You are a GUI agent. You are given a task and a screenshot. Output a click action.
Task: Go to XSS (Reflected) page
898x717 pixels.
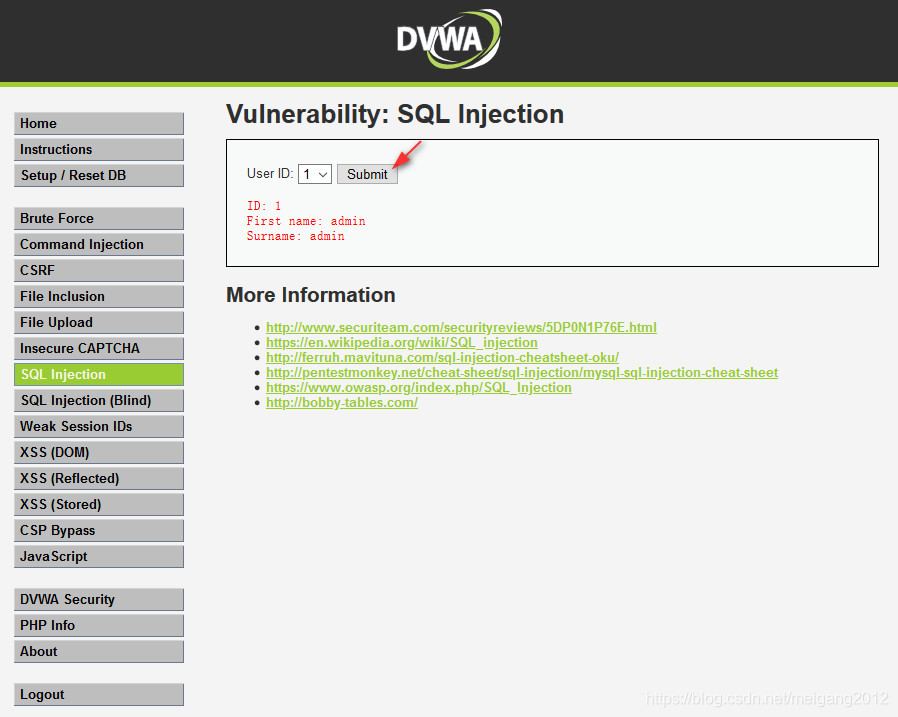tap(99, 478)
